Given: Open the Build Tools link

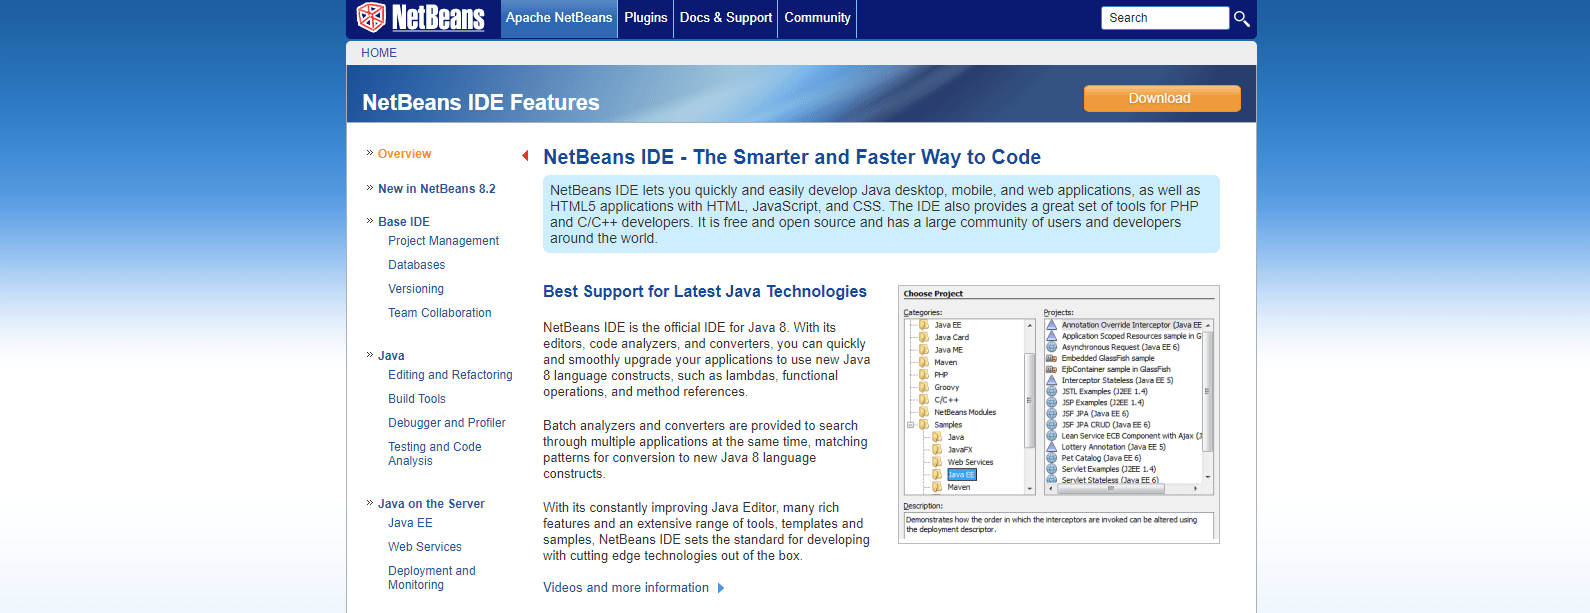Looking at the screenshot, I should coord(417,399).
